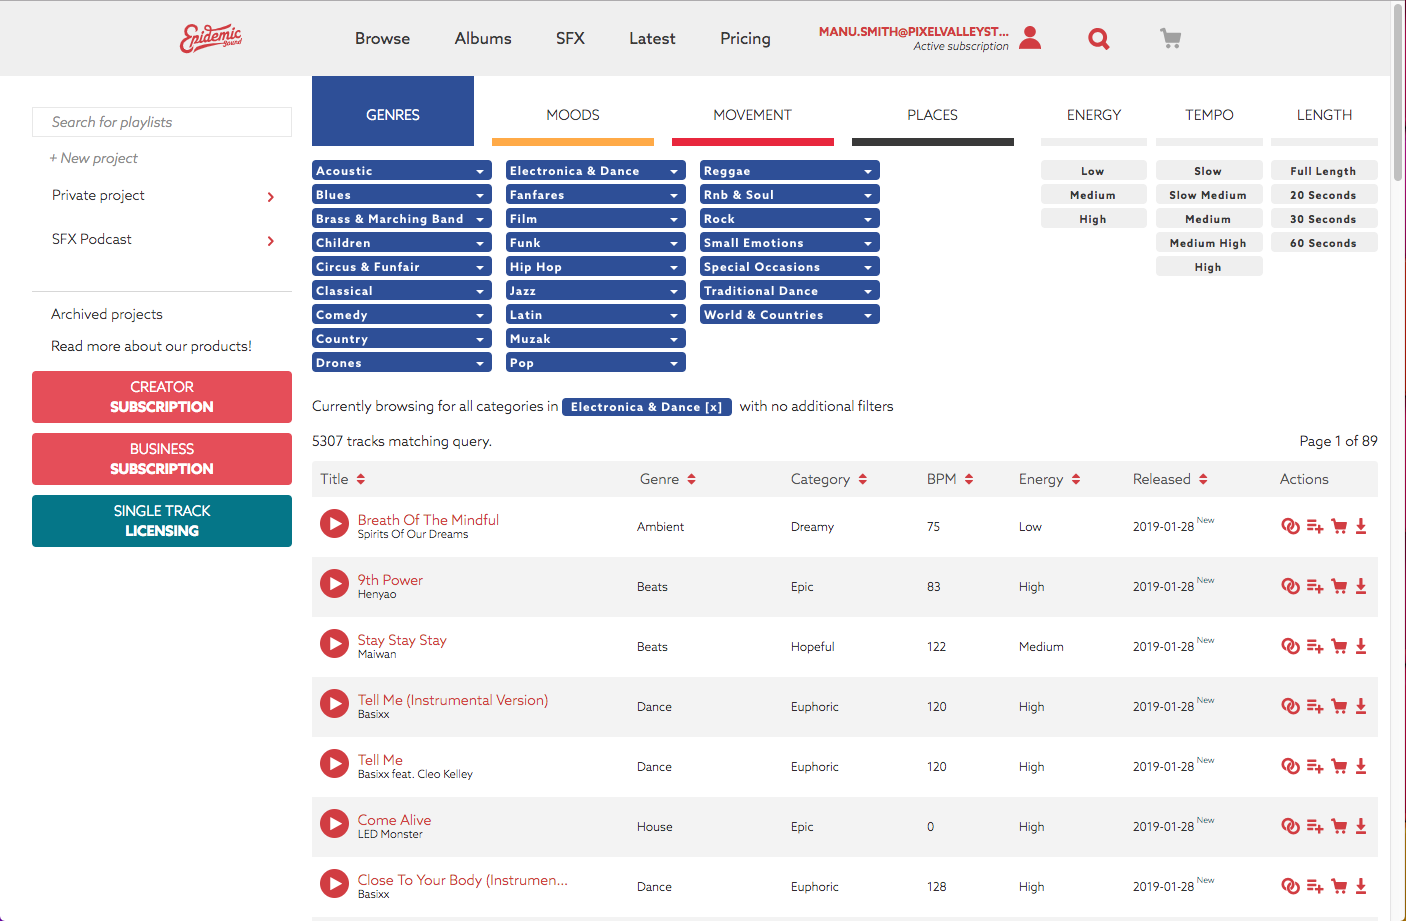Open the Albums page
This screenshot has height=921, width=1406.
483,38
